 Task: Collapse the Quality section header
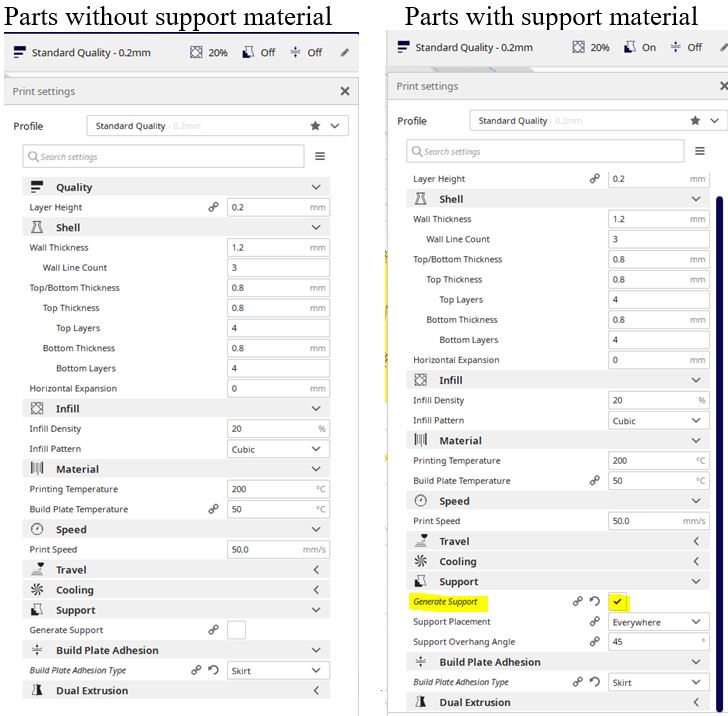(176, 187)
